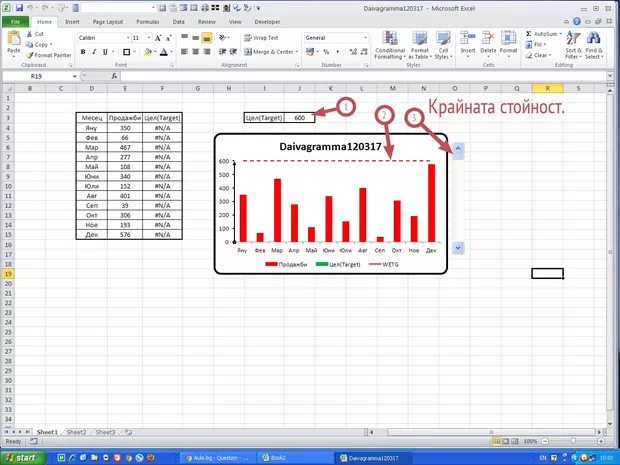Screen dimensions: 620x465
Task: Toggle Top Align icon
Action: tap(184, 38)
